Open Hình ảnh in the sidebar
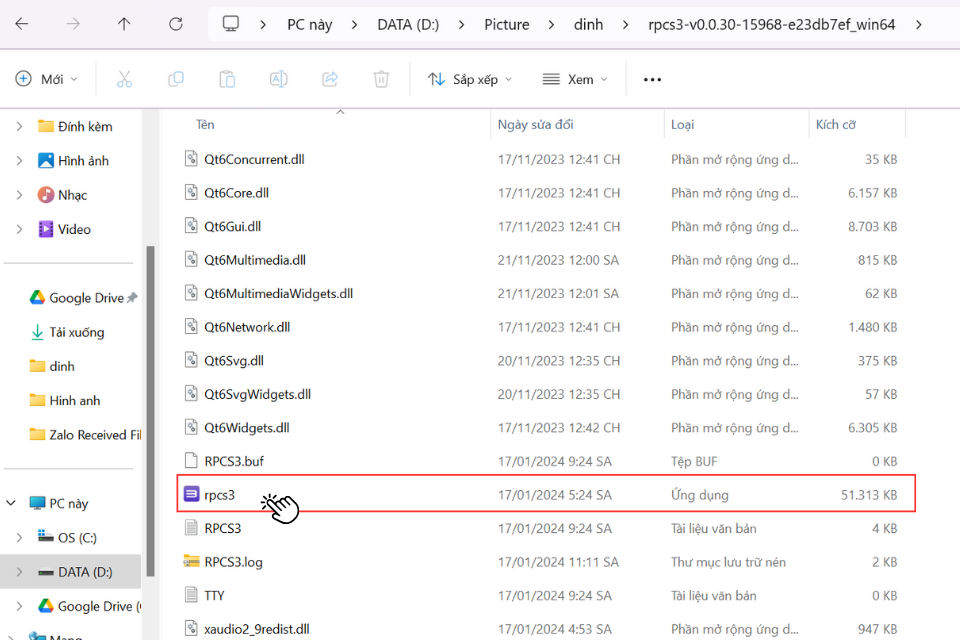This screenshot has width=960, height=640. point(73,160)
